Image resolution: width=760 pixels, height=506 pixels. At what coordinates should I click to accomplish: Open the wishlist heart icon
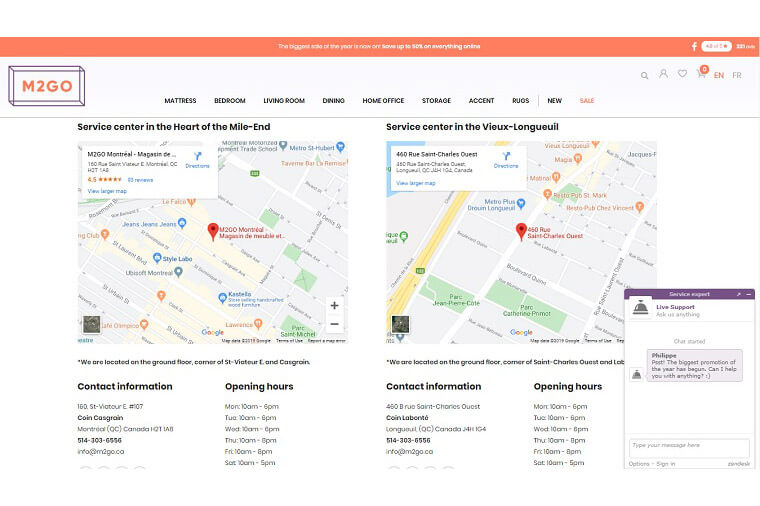pos(682,74)
